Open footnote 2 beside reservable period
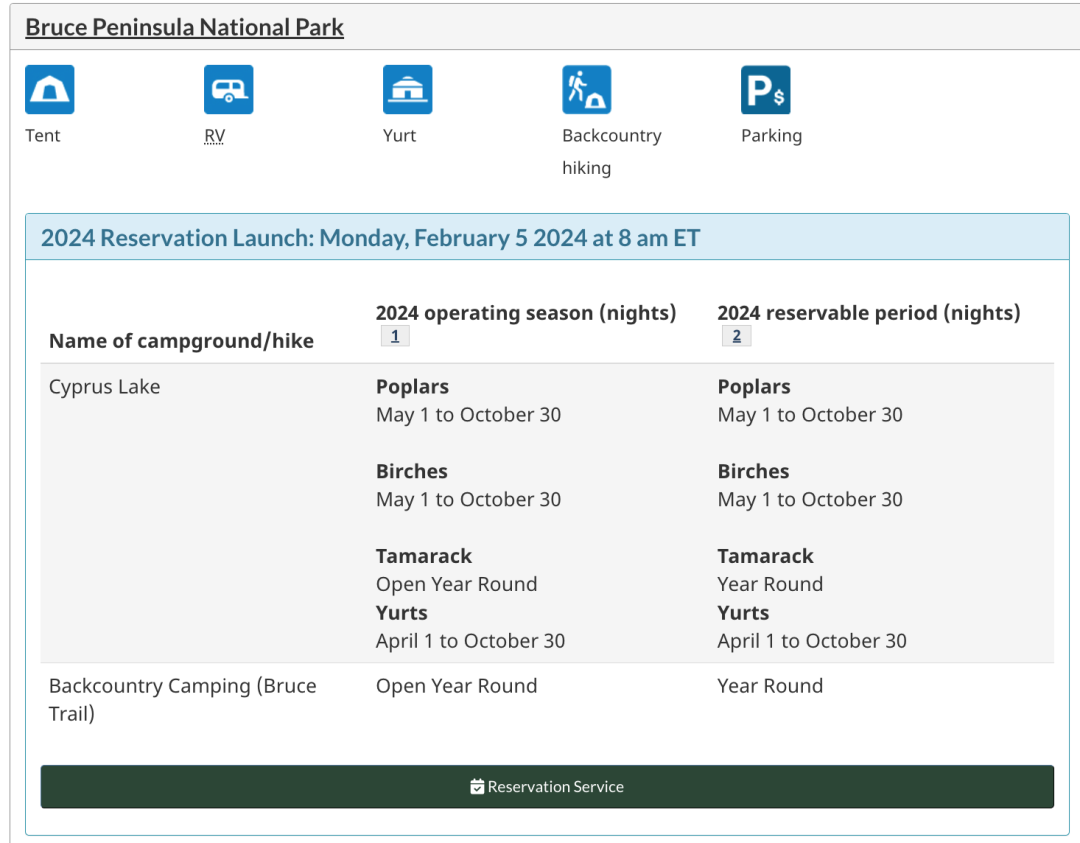Screen dimensions: 1080x843 coord(736,336)
